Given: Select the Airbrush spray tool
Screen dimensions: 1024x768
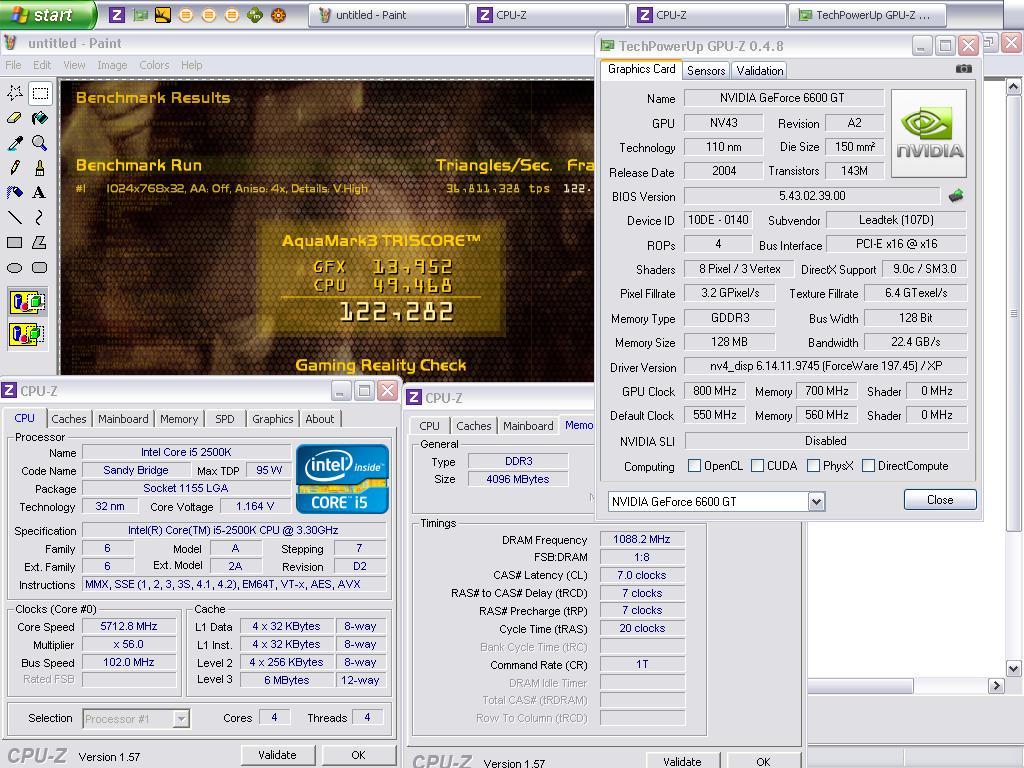Looking at the screenshot, I should 14,193.
